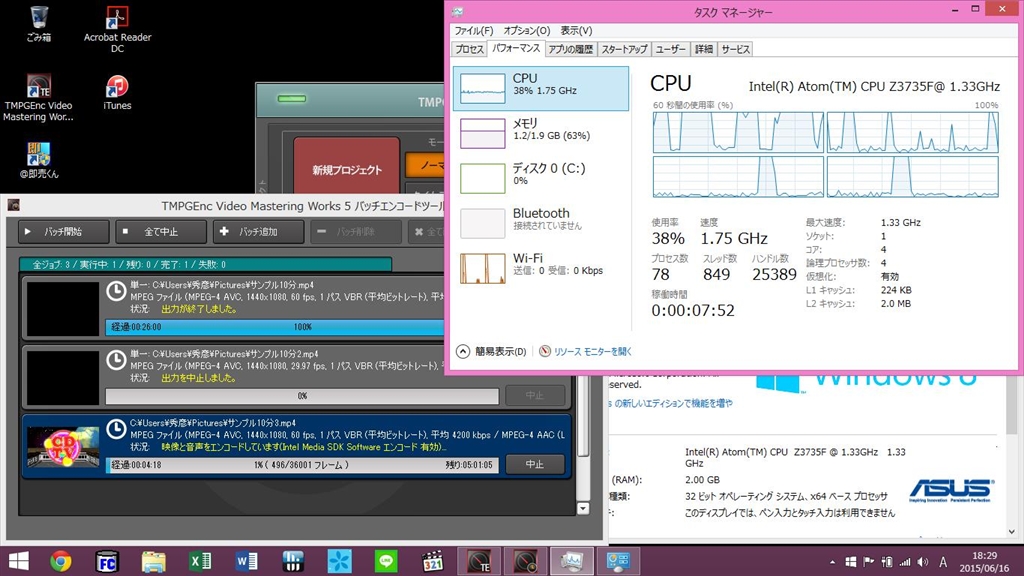This screenshot has height=576, width=1024.
Task: Click the batch list scroll down arrow
Action: (583, 508)
